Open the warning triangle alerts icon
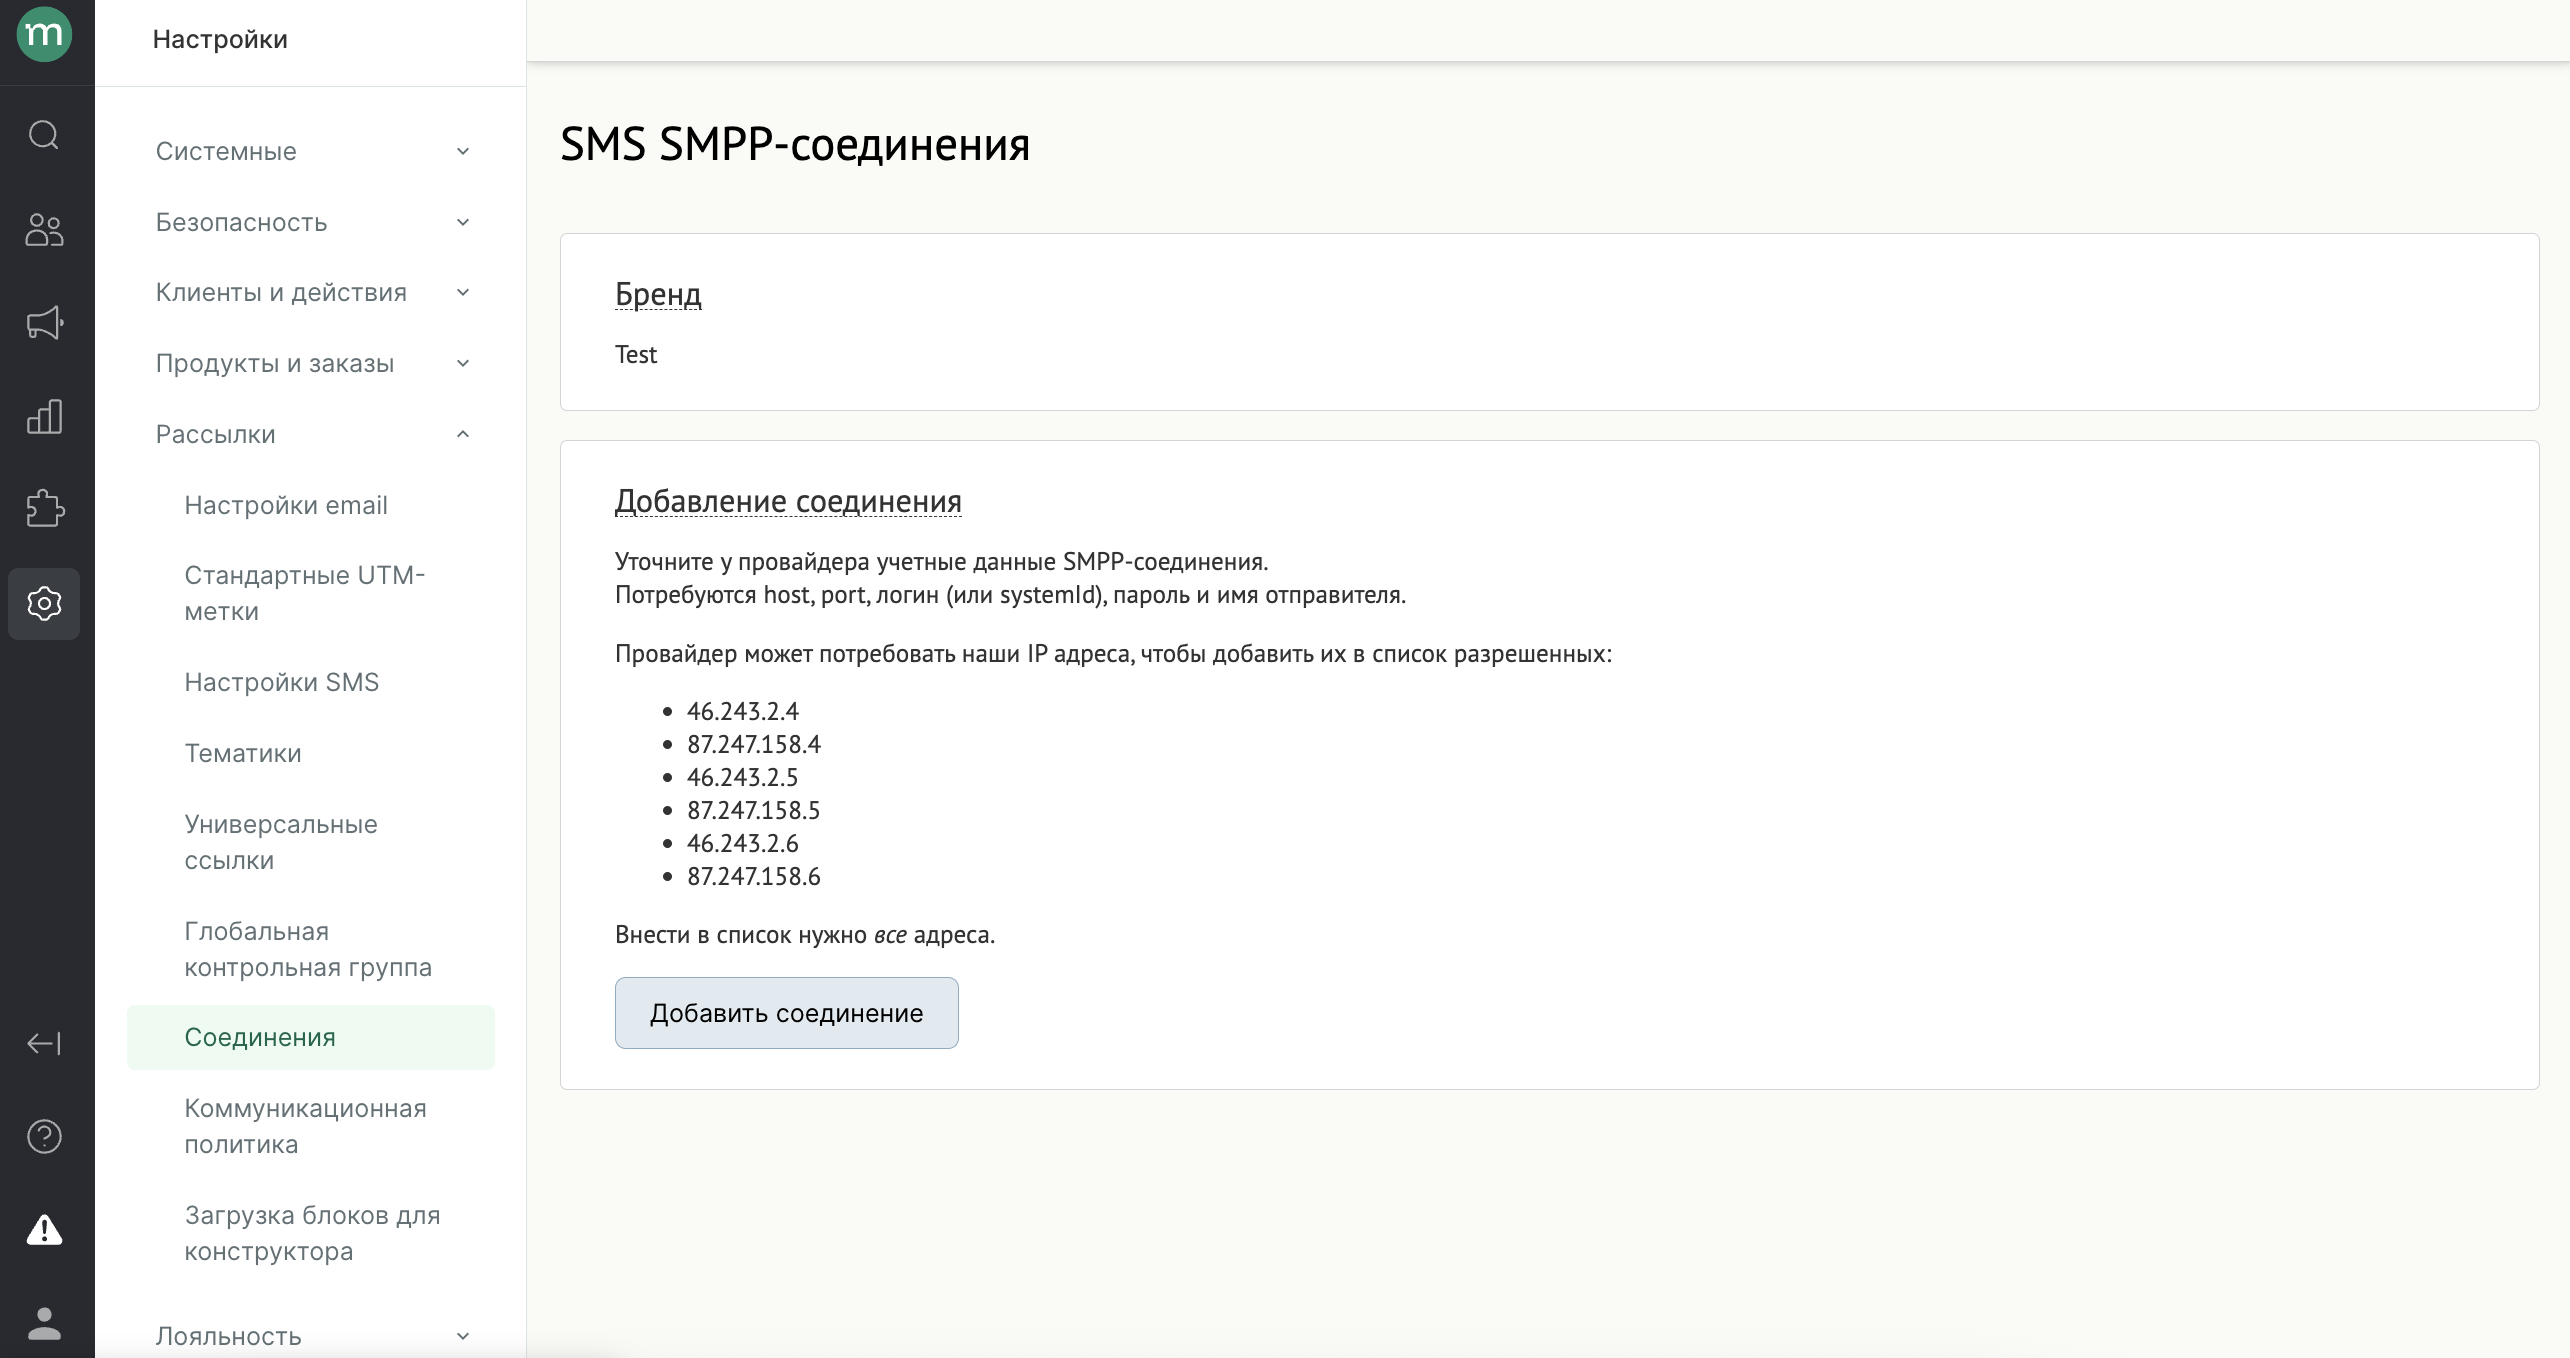 click(x=44, y=1230)
